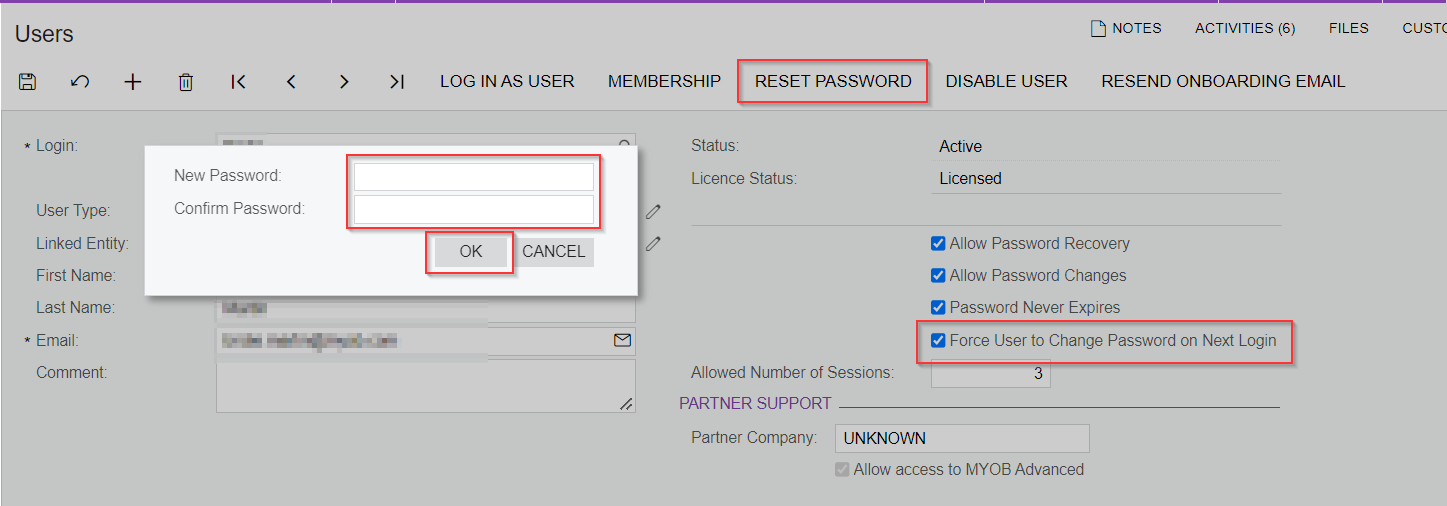Uncheck Password Never Expires
1447x506 pixels.
coord(938,307)
